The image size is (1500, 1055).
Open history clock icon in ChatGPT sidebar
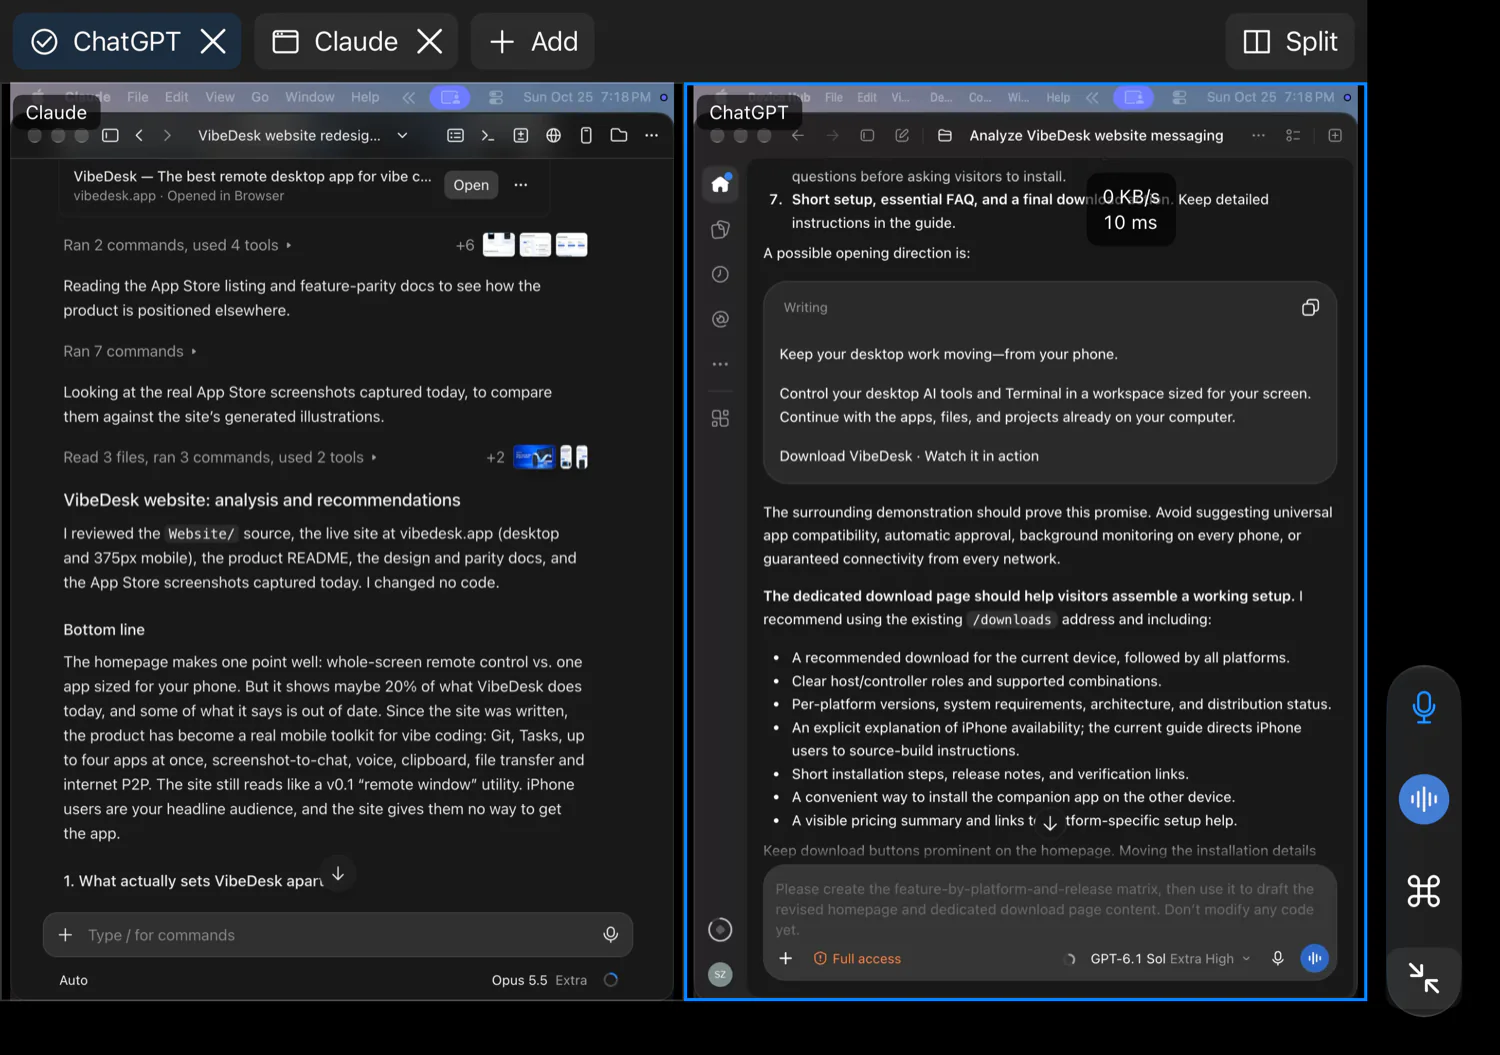pyautogui.click(x=720, y=274)
